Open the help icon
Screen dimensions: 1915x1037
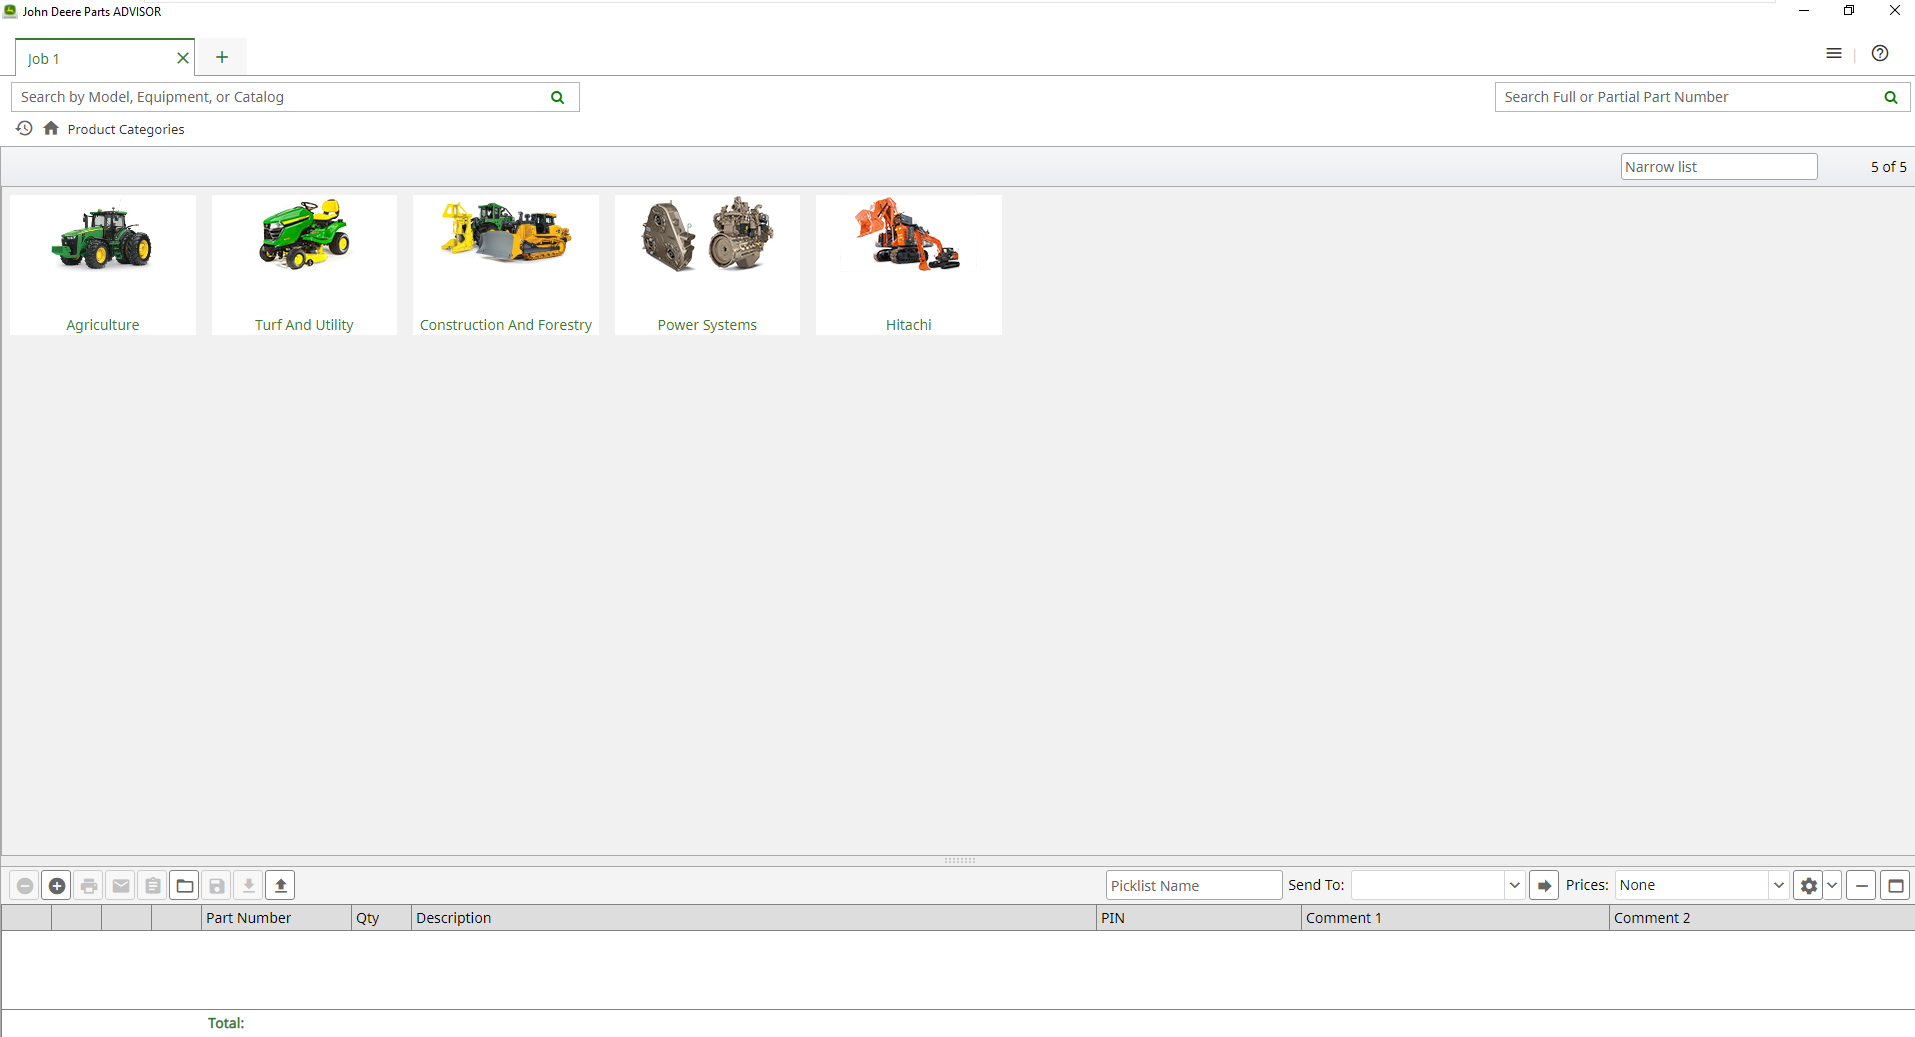1880,53
